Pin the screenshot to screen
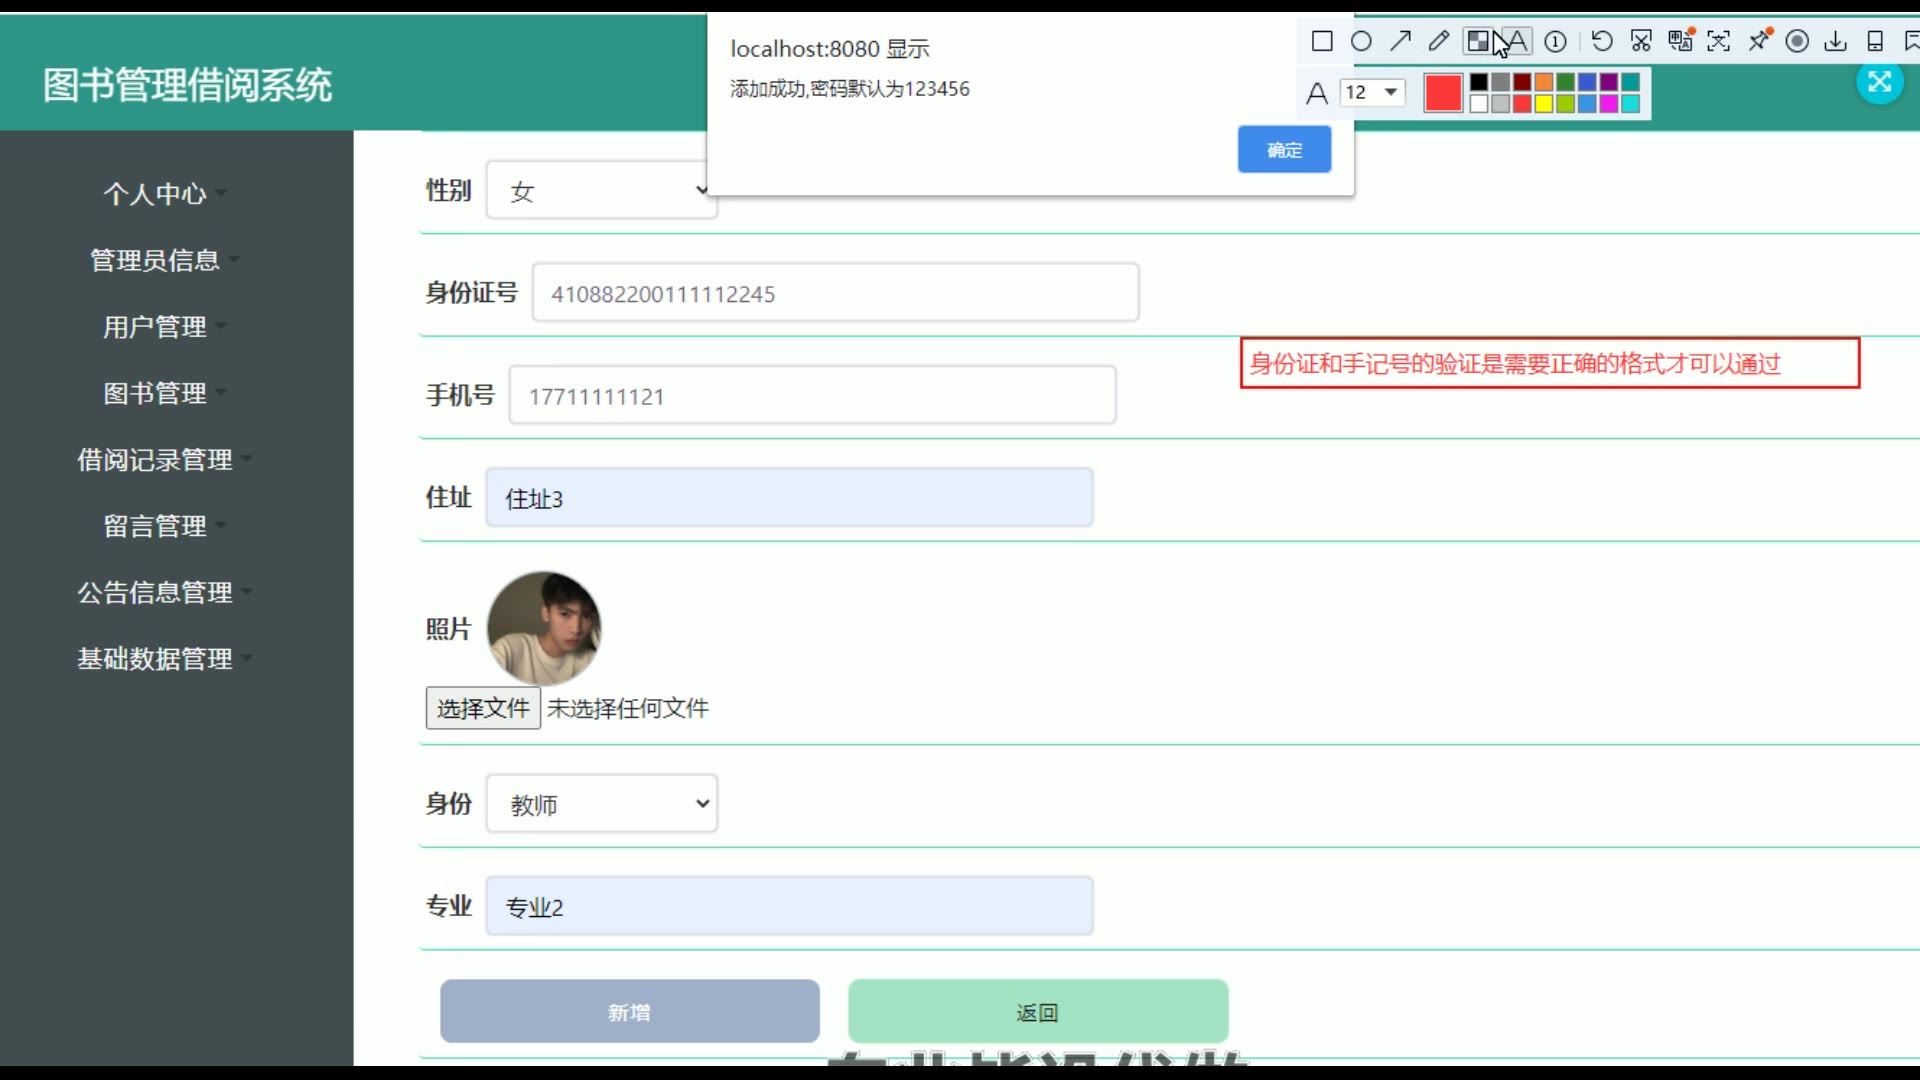 click(x=1759, y=41)
